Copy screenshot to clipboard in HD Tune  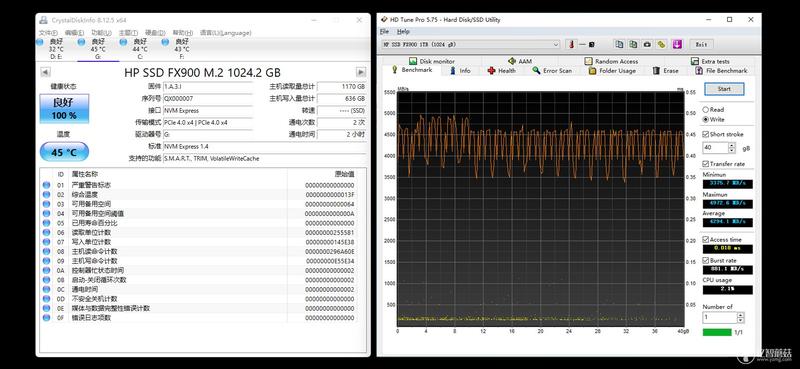[633, 44]
